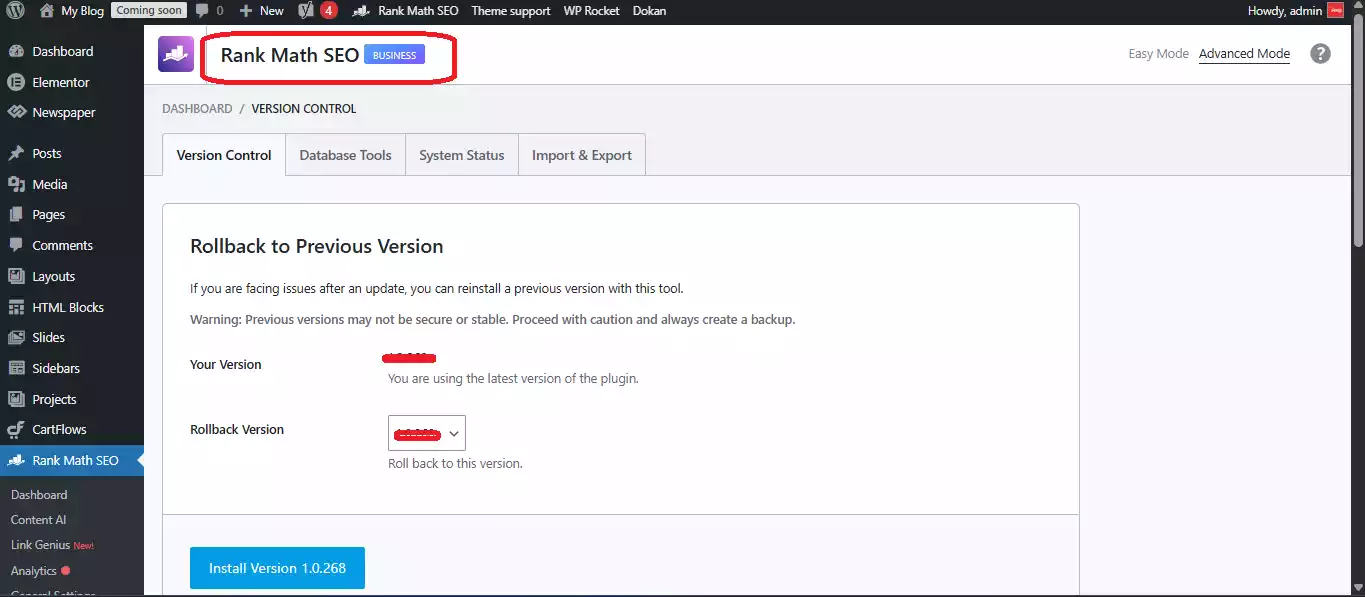Click the CartFlows sidebar icon
The height and width of the screenshot is (597, 1365).
click(16, 429)
